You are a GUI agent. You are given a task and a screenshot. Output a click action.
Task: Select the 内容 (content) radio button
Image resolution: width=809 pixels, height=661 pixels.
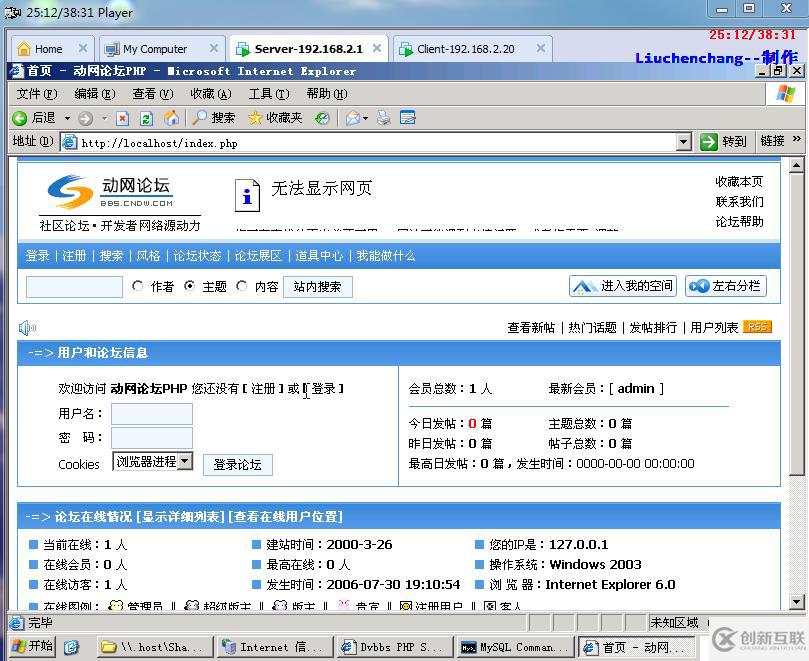[x=241, y=285]
